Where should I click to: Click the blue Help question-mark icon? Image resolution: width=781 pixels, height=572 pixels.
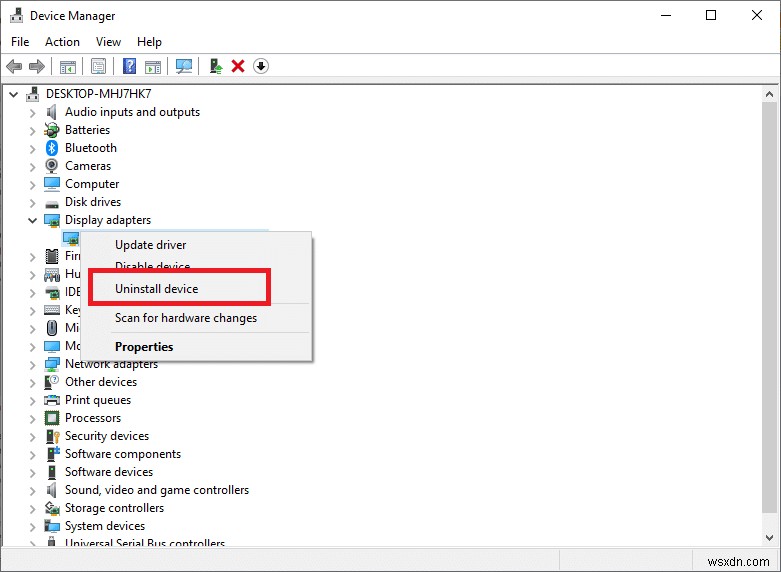(130, 66)
